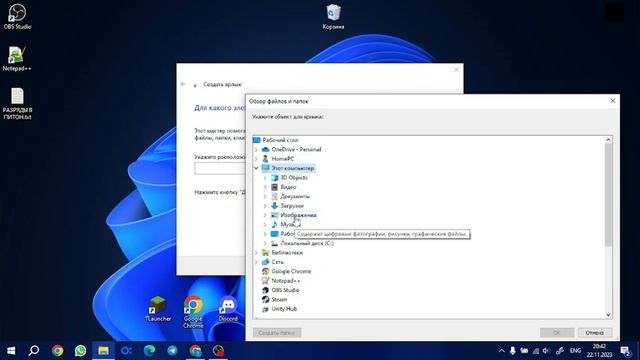The image size is (640, 360).
Task: Open Telegram from the taskbar
Action: coord(172,351)
